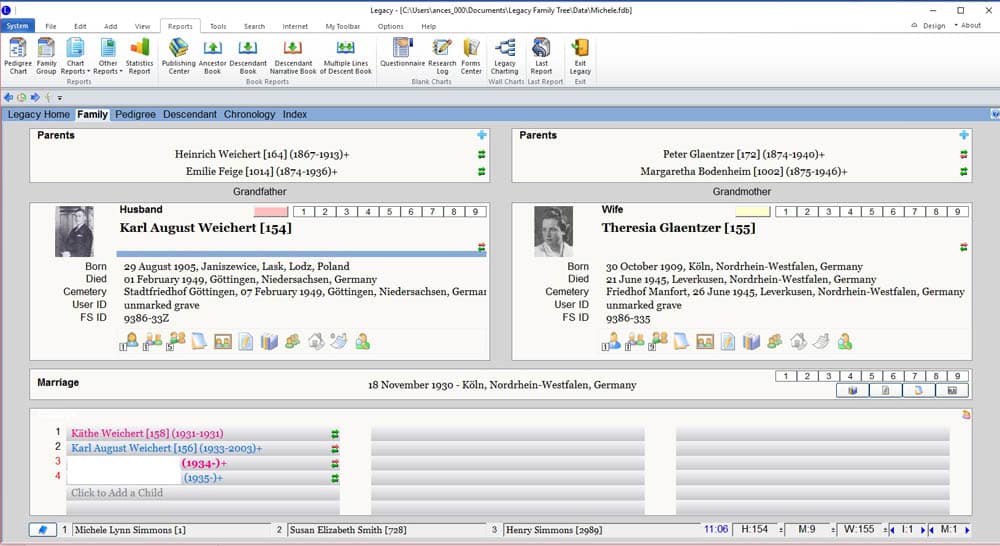Image resolution: width=1000 pixels, height=546 pixels.
Task: Toggle tag 1 for husband Karl
Action: (304, 212)
